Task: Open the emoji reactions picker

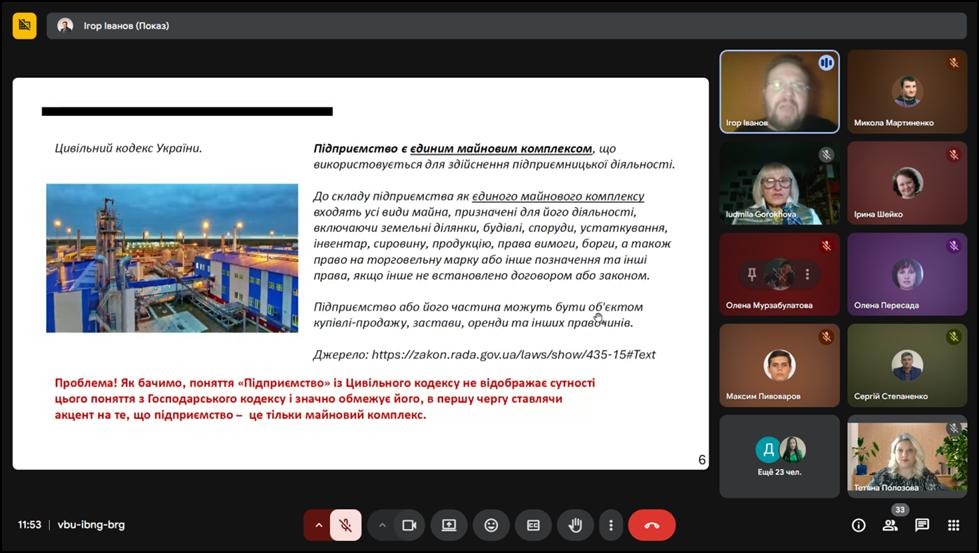Action: [491, 525]
